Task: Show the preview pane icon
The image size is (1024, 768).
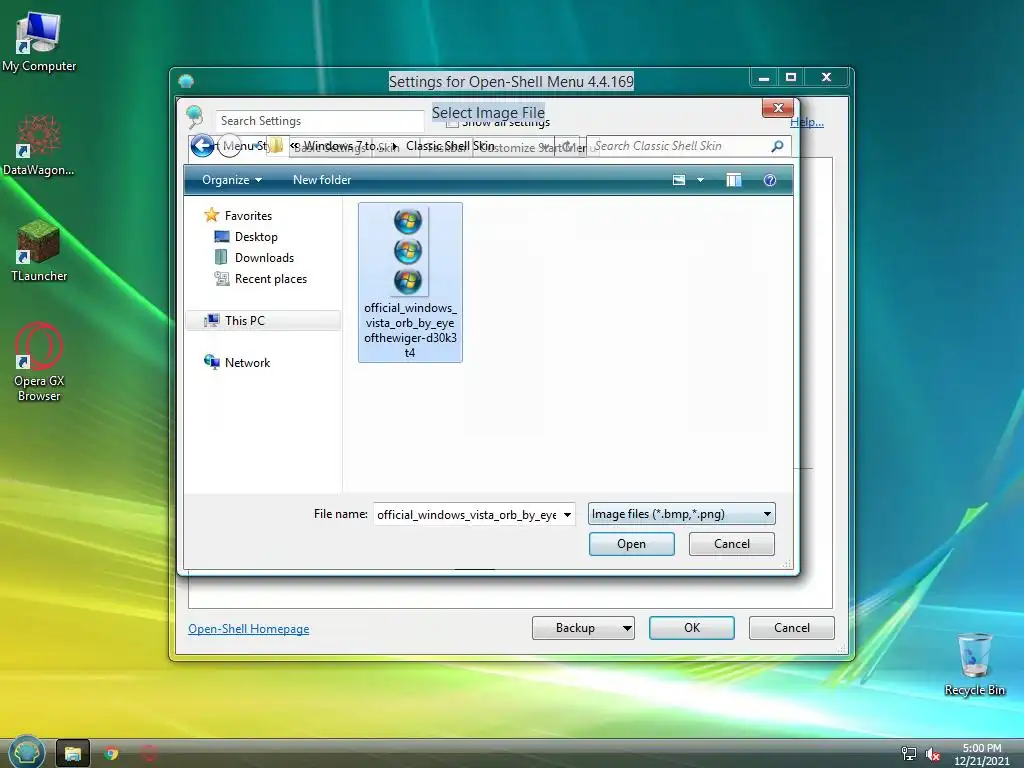Action: click(x=733, y=180)
